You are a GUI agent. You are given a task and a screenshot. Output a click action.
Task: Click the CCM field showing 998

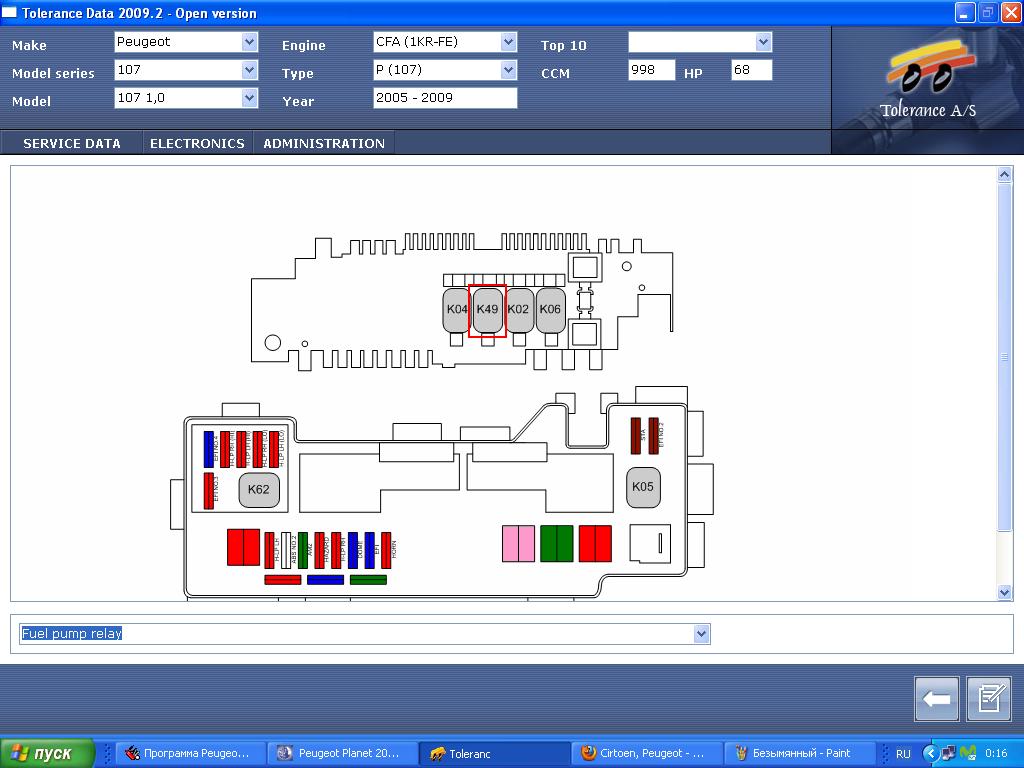click(x=652, y=70)
